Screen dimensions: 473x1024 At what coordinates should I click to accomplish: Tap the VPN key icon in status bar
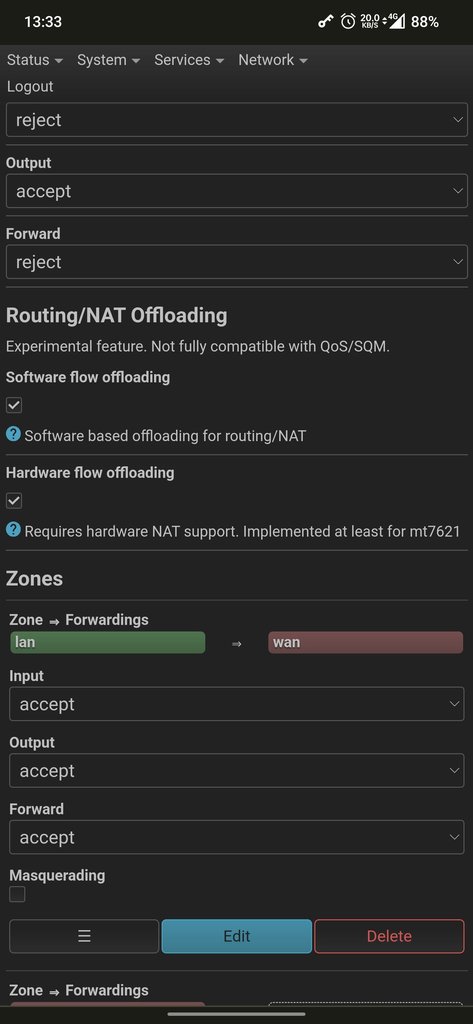(x=325, y=22)
